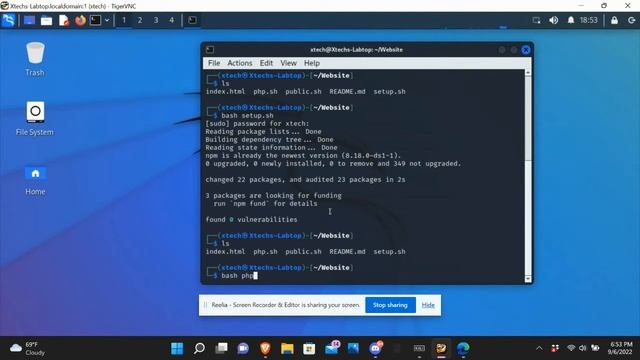Click the Windows tray speaker icon
Screen dimensions: 640x360
coord(583,348)
